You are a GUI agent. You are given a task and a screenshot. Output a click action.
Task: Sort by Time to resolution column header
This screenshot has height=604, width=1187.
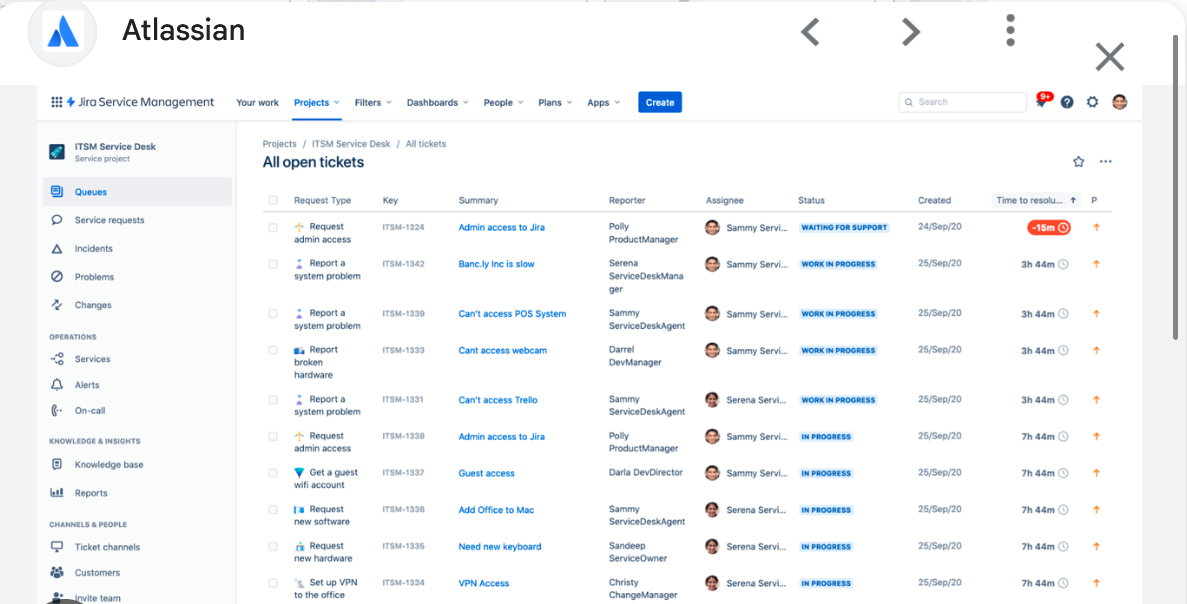tap(1036, 201)
